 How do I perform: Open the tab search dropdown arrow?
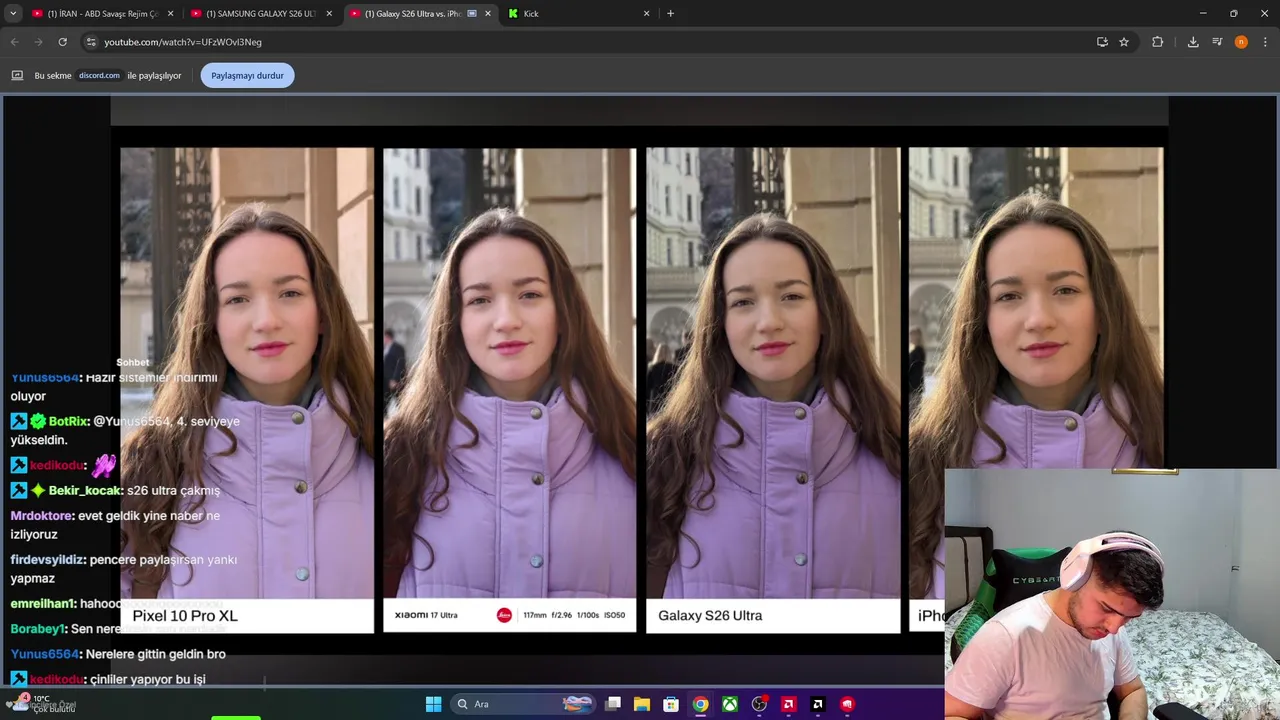click(x=13, y=13)
